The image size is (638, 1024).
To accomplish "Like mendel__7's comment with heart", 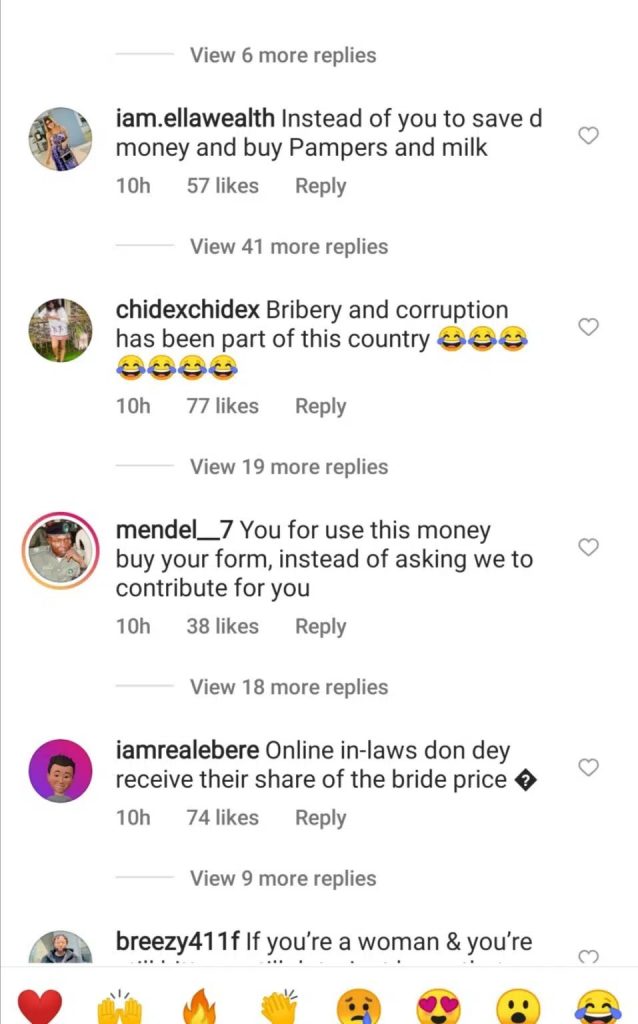I will [589, 547].
